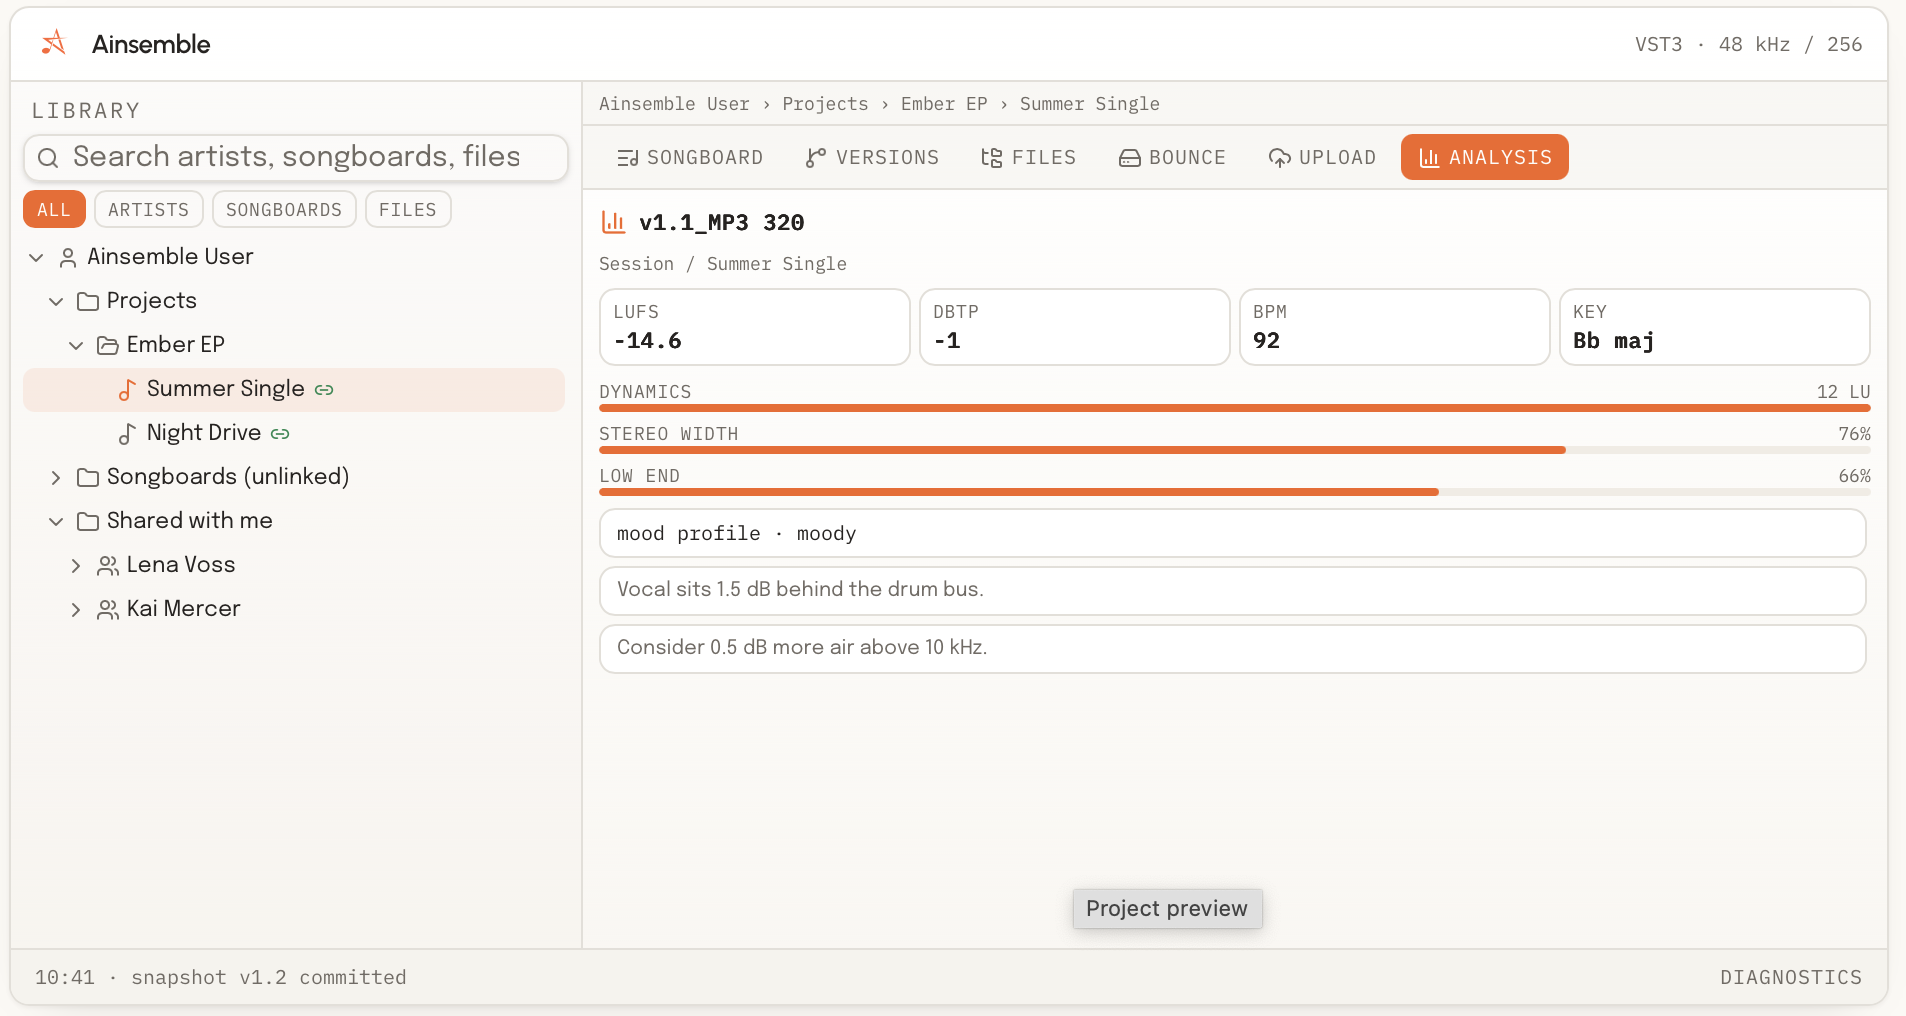Click Ember EP in the breadcrumb

click(944, 104)
